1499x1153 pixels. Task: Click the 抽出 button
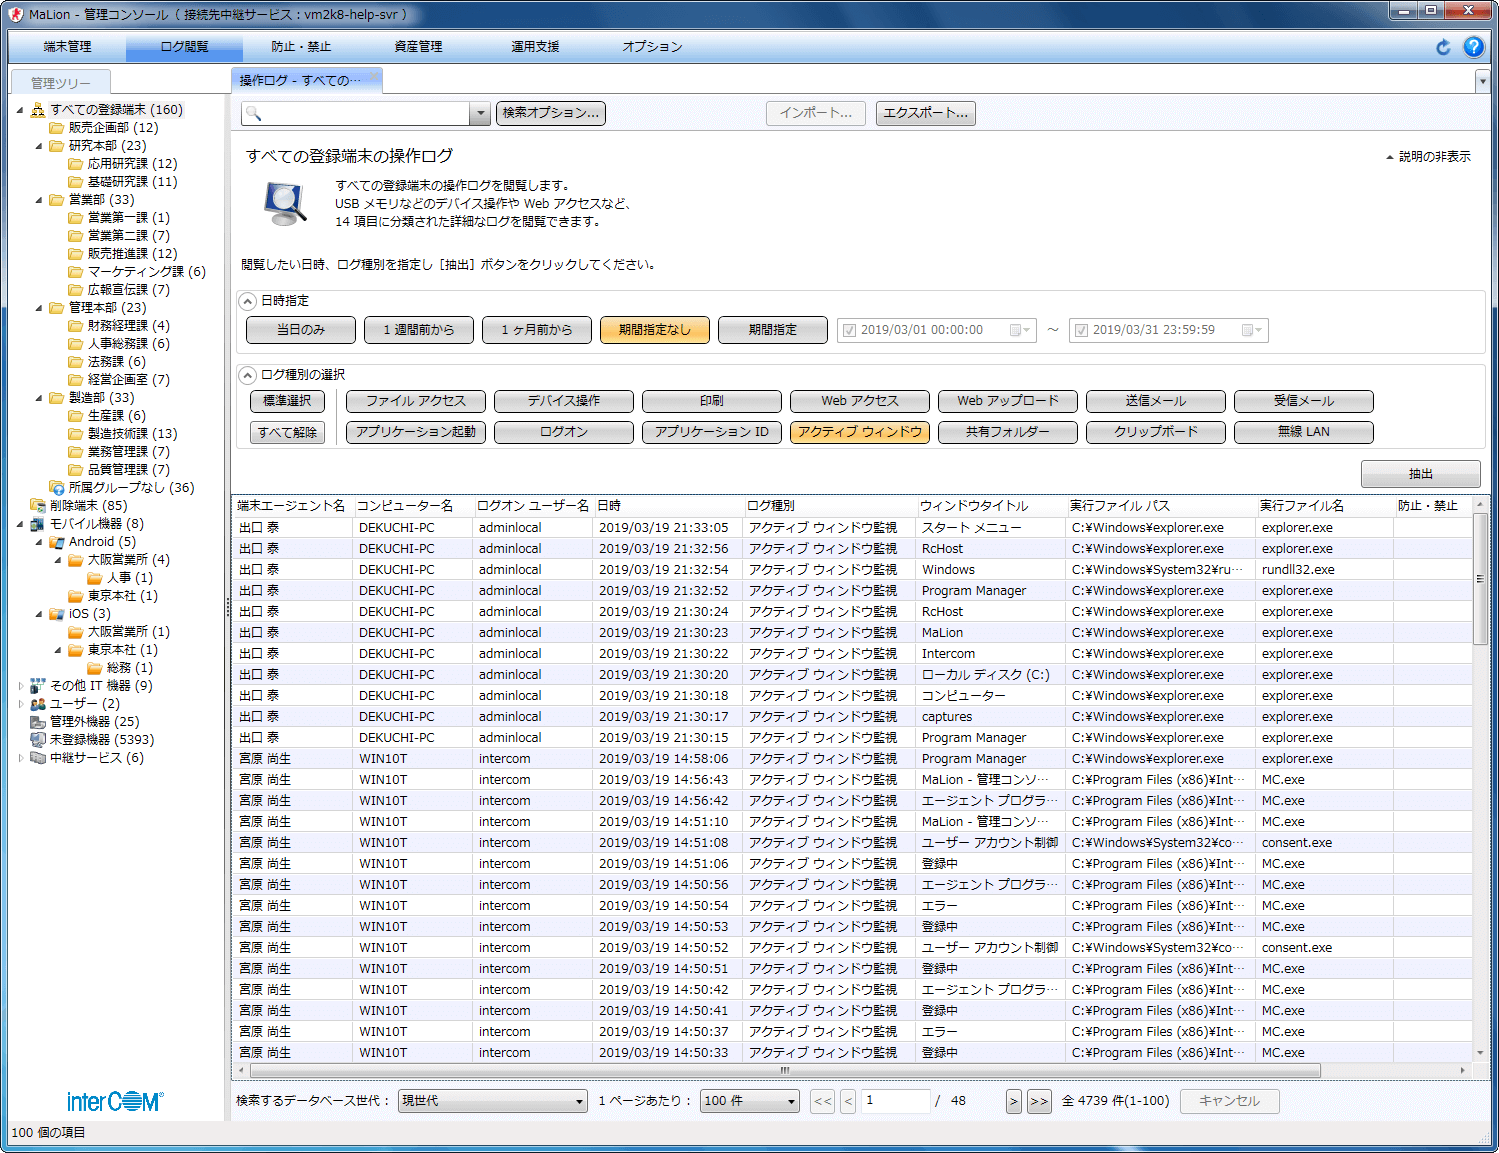click(x=1420, y=474)
